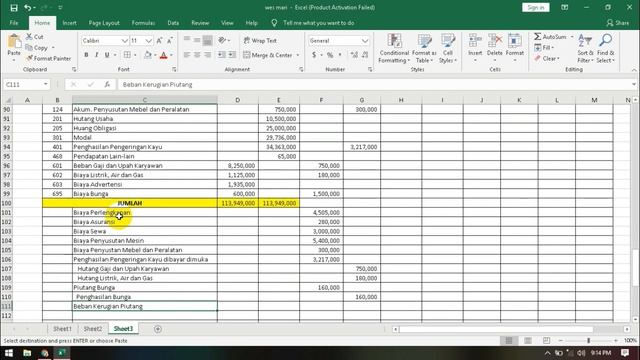Open the Conditional Formatting dropdown

[394, 49]
